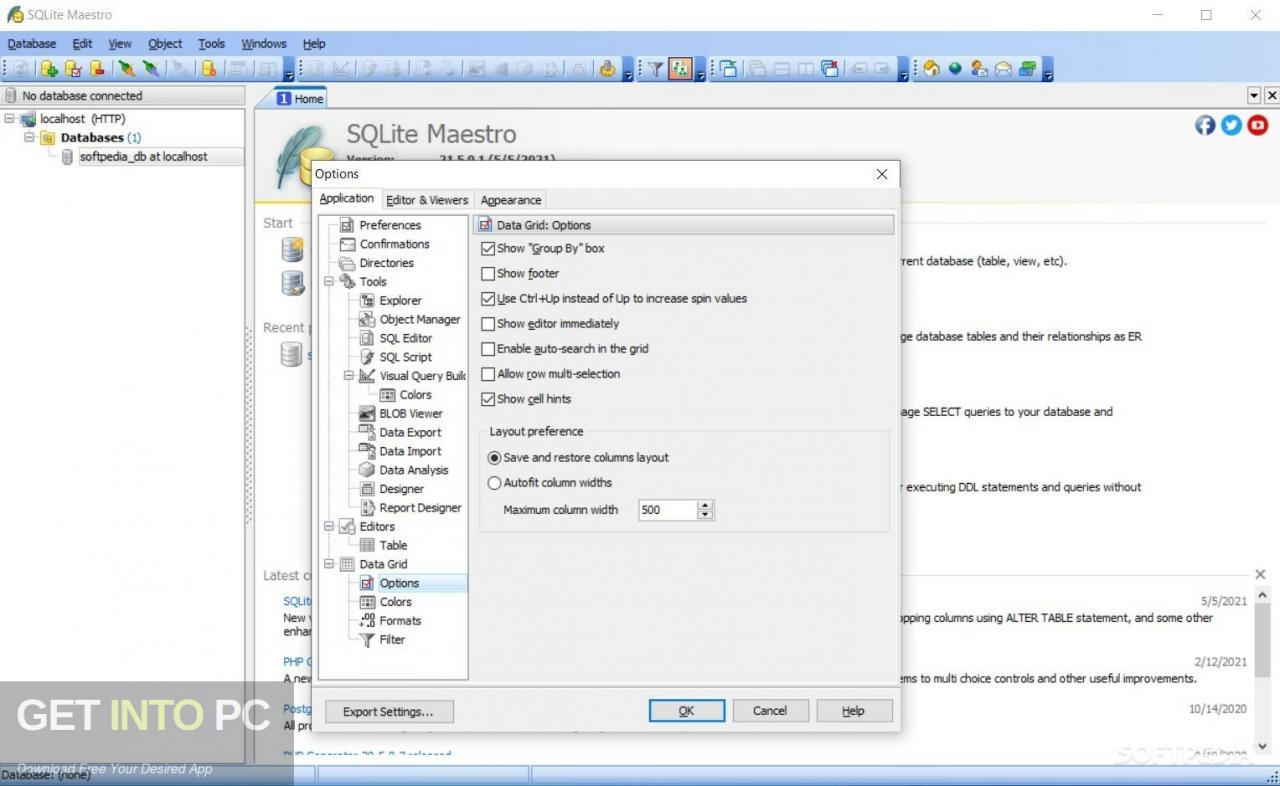Viewport: 1280px width, 786px height.
Task: Collapse the Data Grid node
Action: (329, 564)
